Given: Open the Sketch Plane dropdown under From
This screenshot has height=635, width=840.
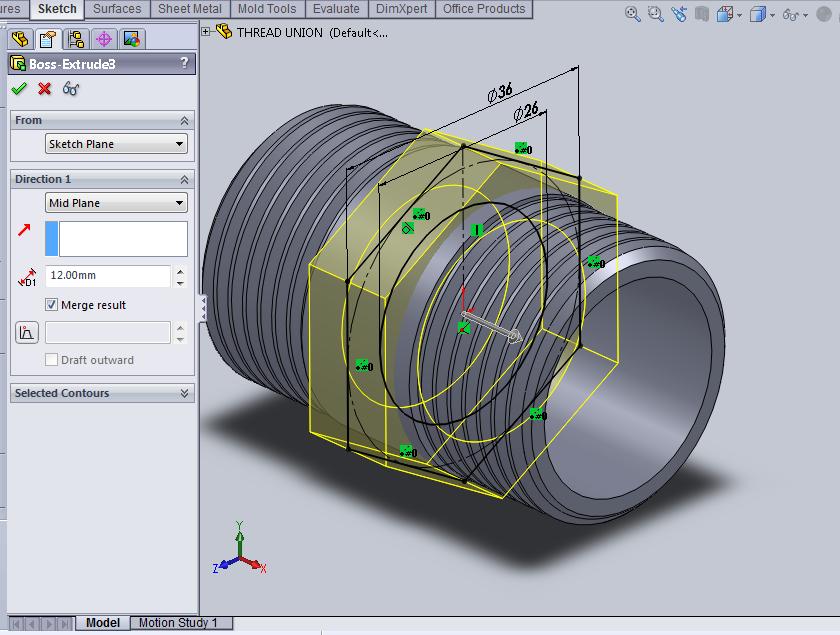Looking at the screenshot, I should (115, 143).
